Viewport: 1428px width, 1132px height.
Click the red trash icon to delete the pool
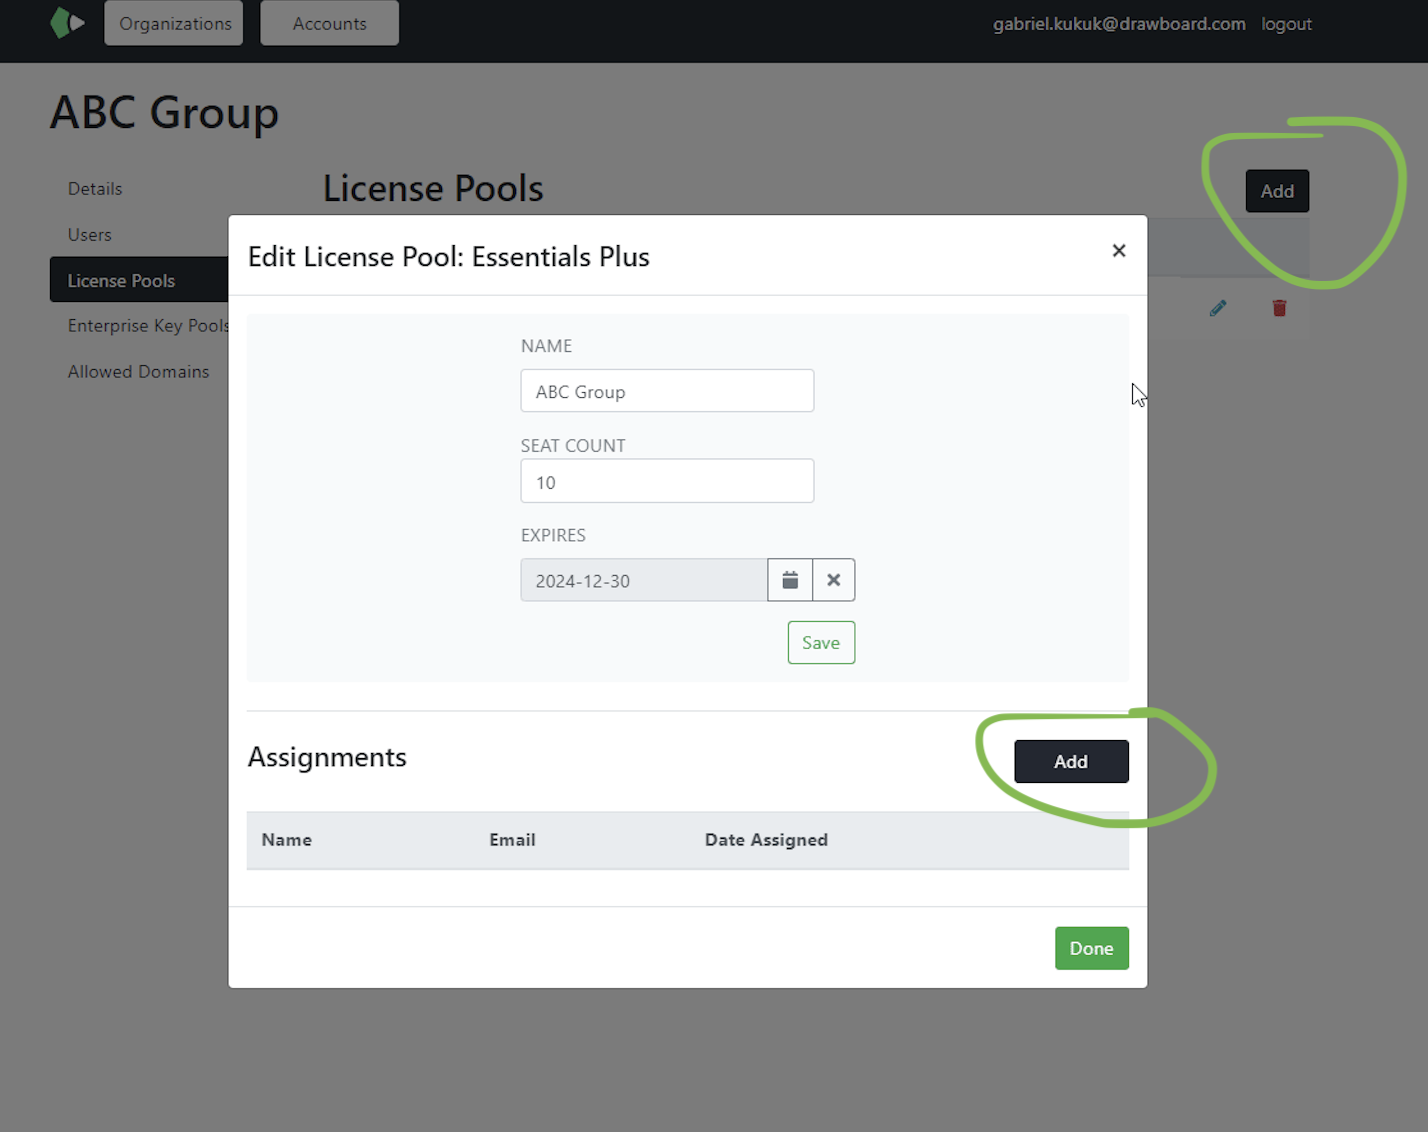tap(1278, 308)
